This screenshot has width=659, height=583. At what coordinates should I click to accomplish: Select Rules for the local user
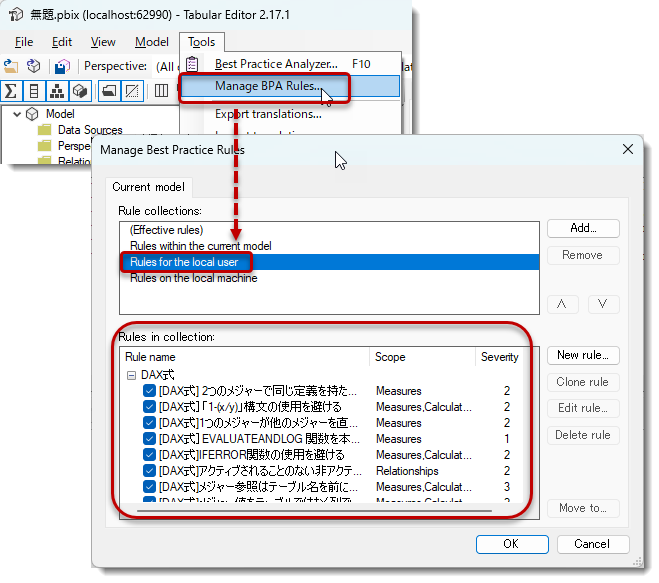329,262
